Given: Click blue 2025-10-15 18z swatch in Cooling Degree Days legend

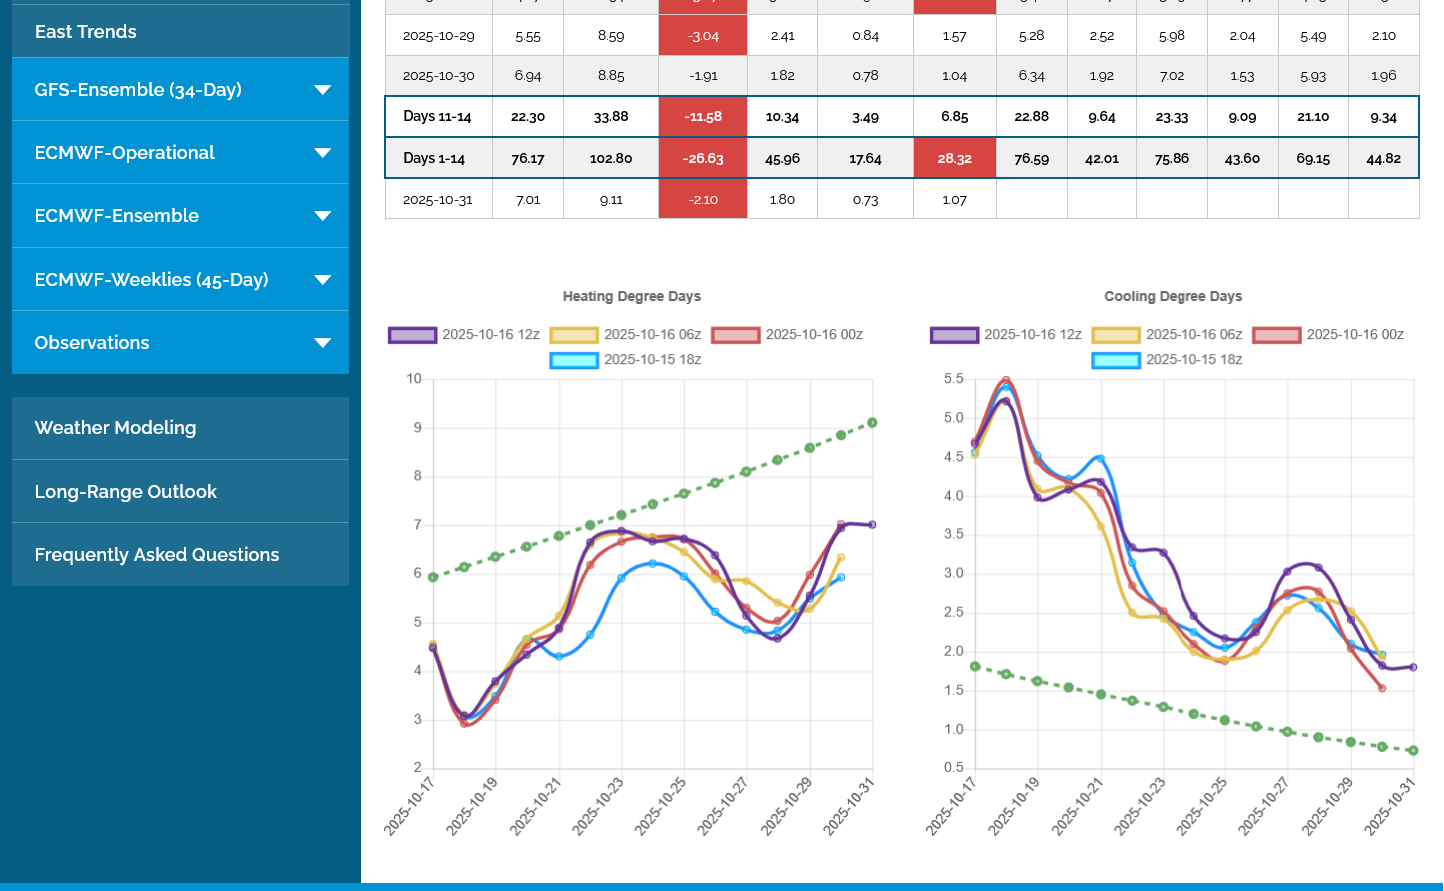Looking at the screenshot, I should tap(1116, 360).
